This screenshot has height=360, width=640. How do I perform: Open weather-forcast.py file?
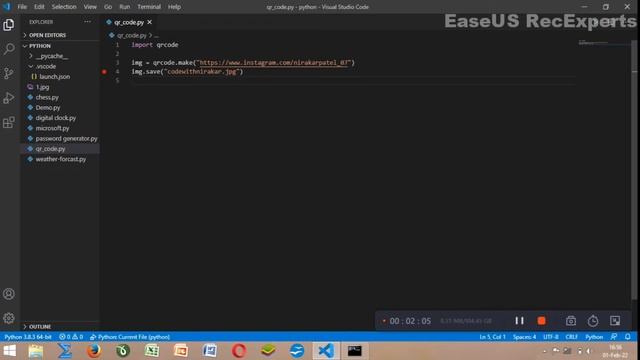point(61,159)
